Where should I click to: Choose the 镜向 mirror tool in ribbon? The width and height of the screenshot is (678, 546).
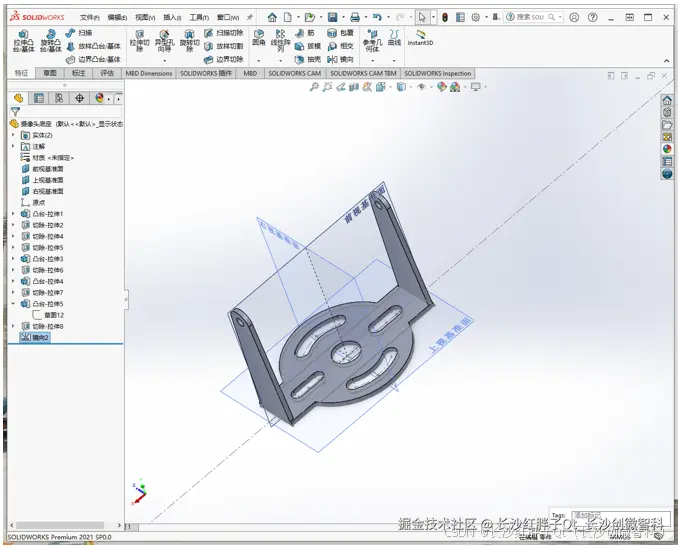(x=341, y=59)
